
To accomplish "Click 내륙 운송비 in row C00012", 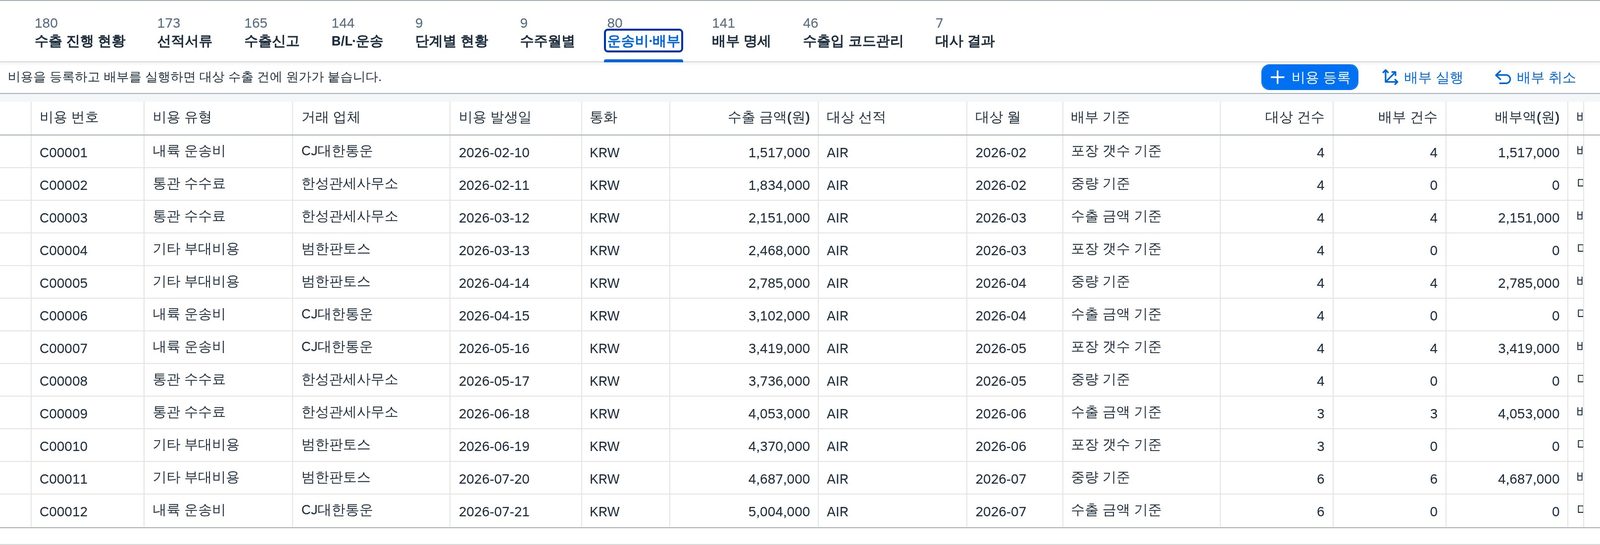I will coord(189,510).
